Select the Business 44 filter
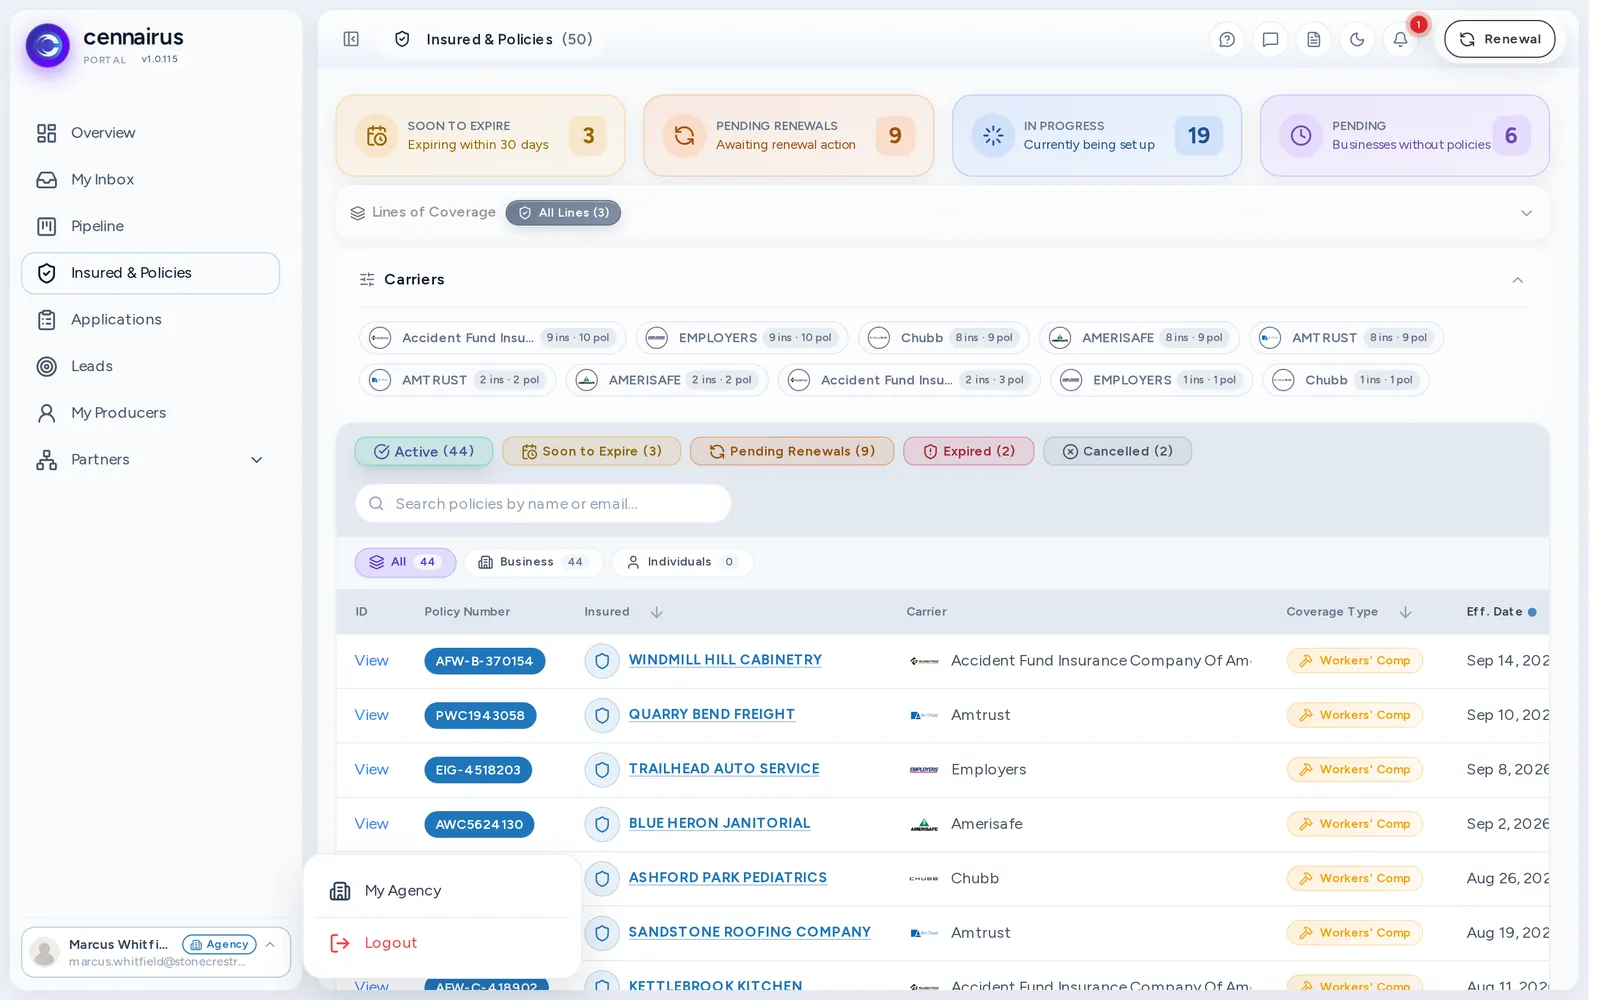The width and height of the screenshot is (1600, 1000). tap(533, 562)
